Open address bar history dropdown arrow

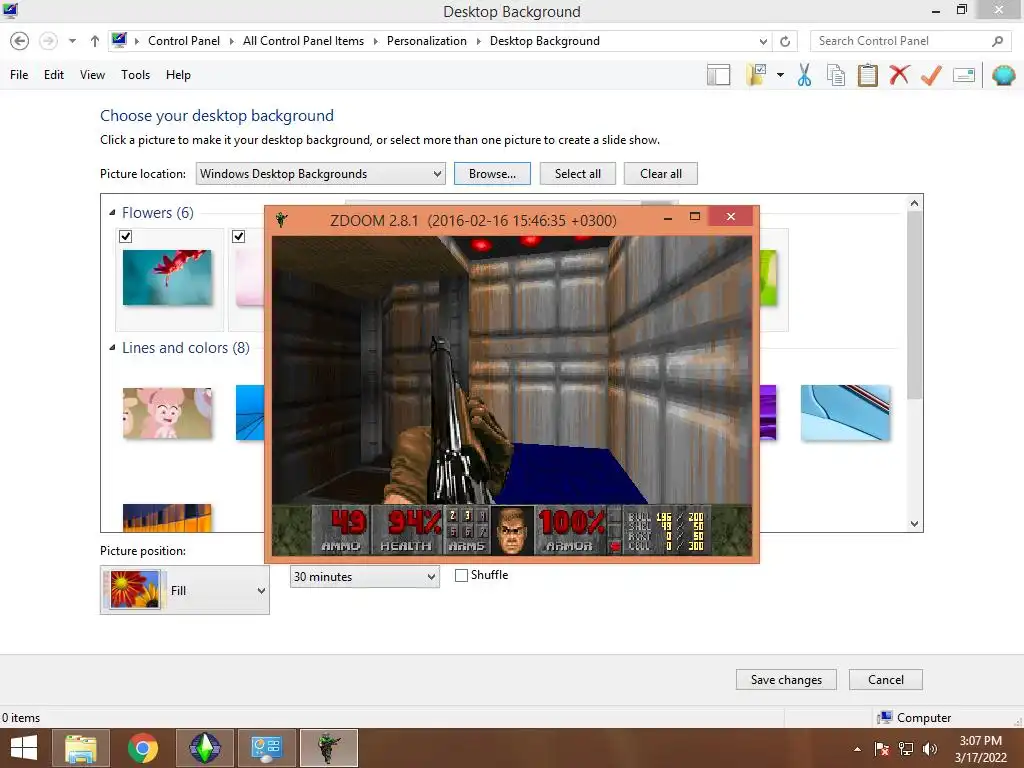point(763,41)
